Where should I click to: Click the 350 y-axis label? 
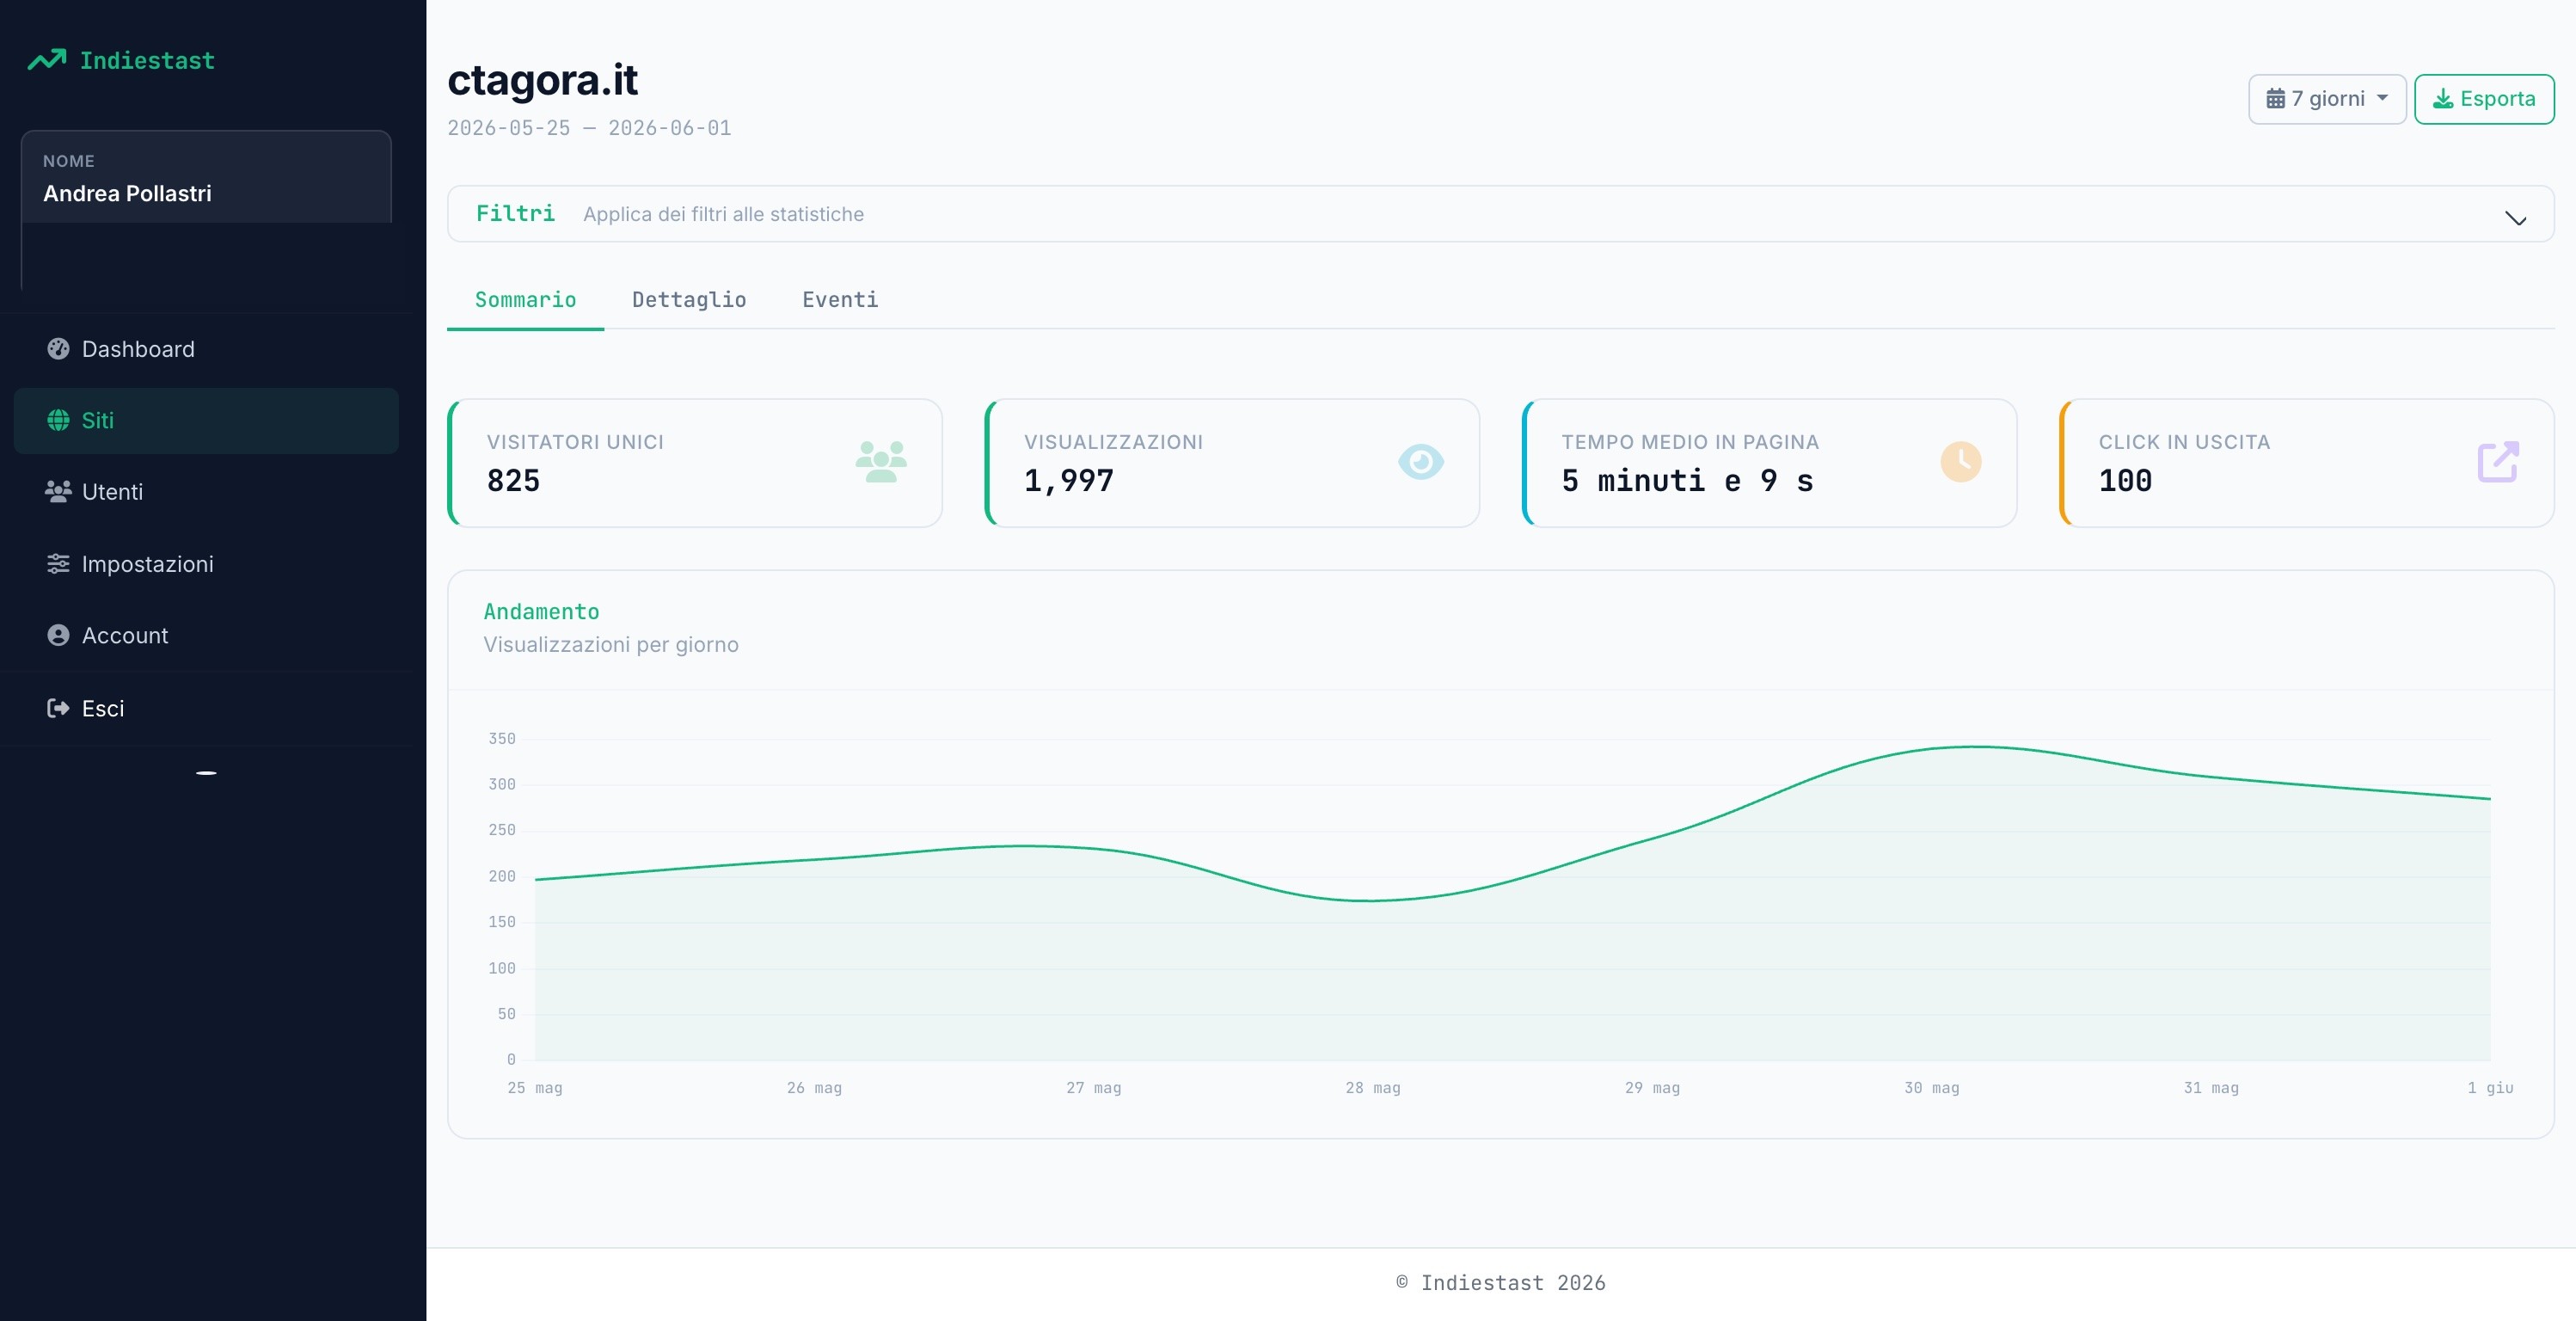point(502,738)
